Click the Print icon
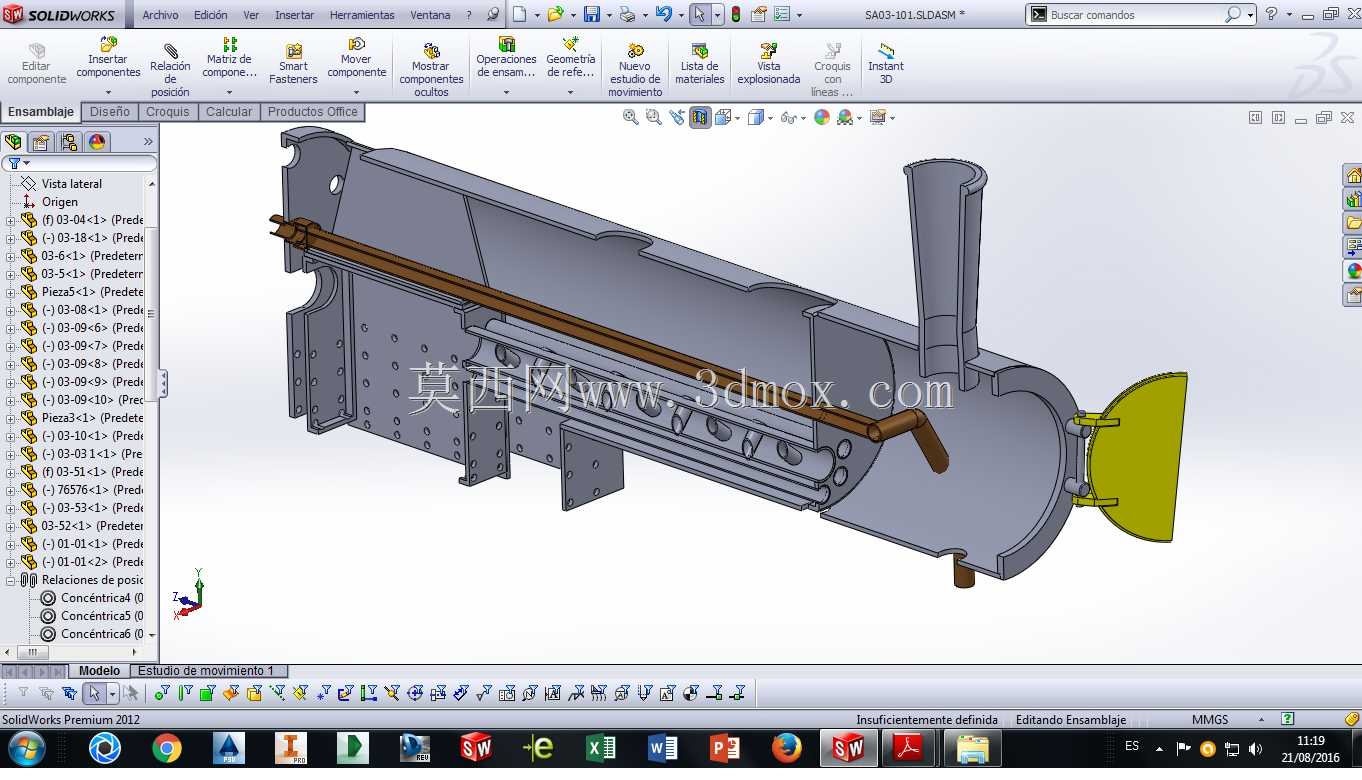 pos(627,14)
